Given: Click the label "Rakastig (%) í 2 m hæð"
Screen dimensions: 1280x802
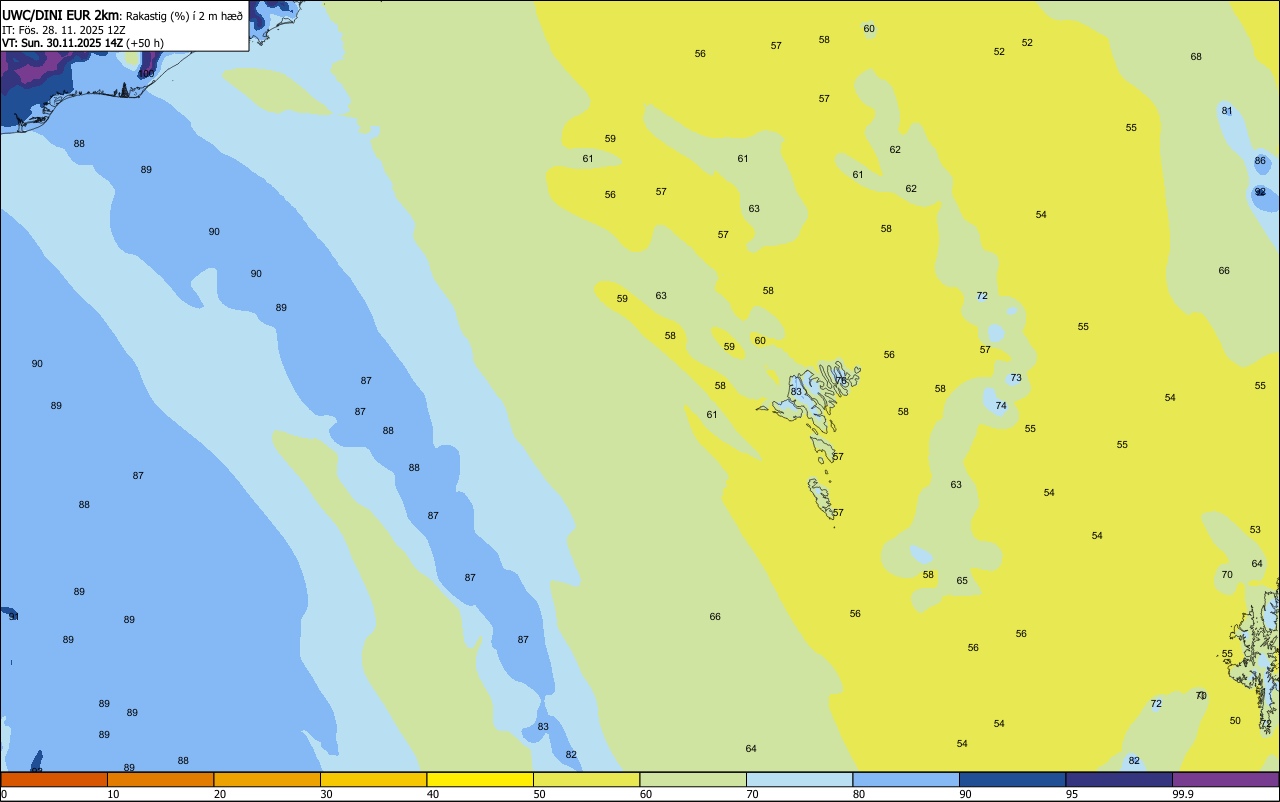Looking at the screenshot, I should pos(184,16).
